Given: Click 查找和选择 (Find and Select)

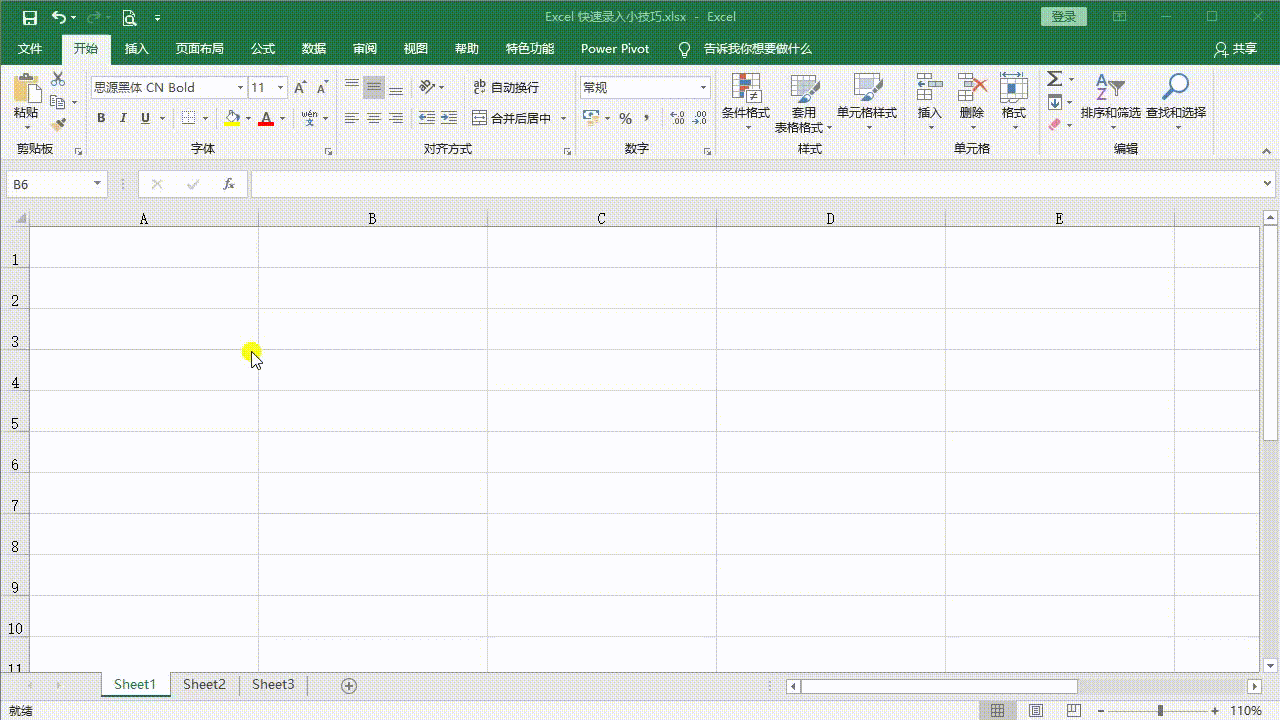Looking at the screenshot, I should 1176,100.
